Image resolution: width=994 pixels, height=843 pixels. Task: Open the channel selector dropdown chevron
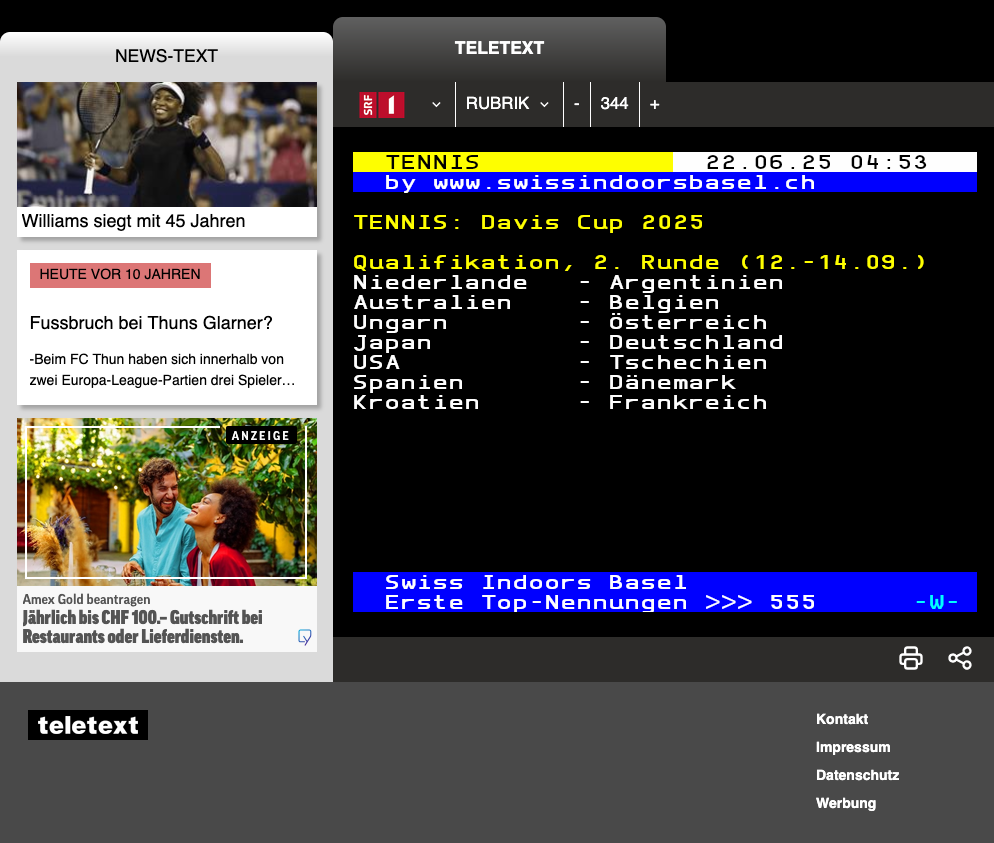click(436, 105)
